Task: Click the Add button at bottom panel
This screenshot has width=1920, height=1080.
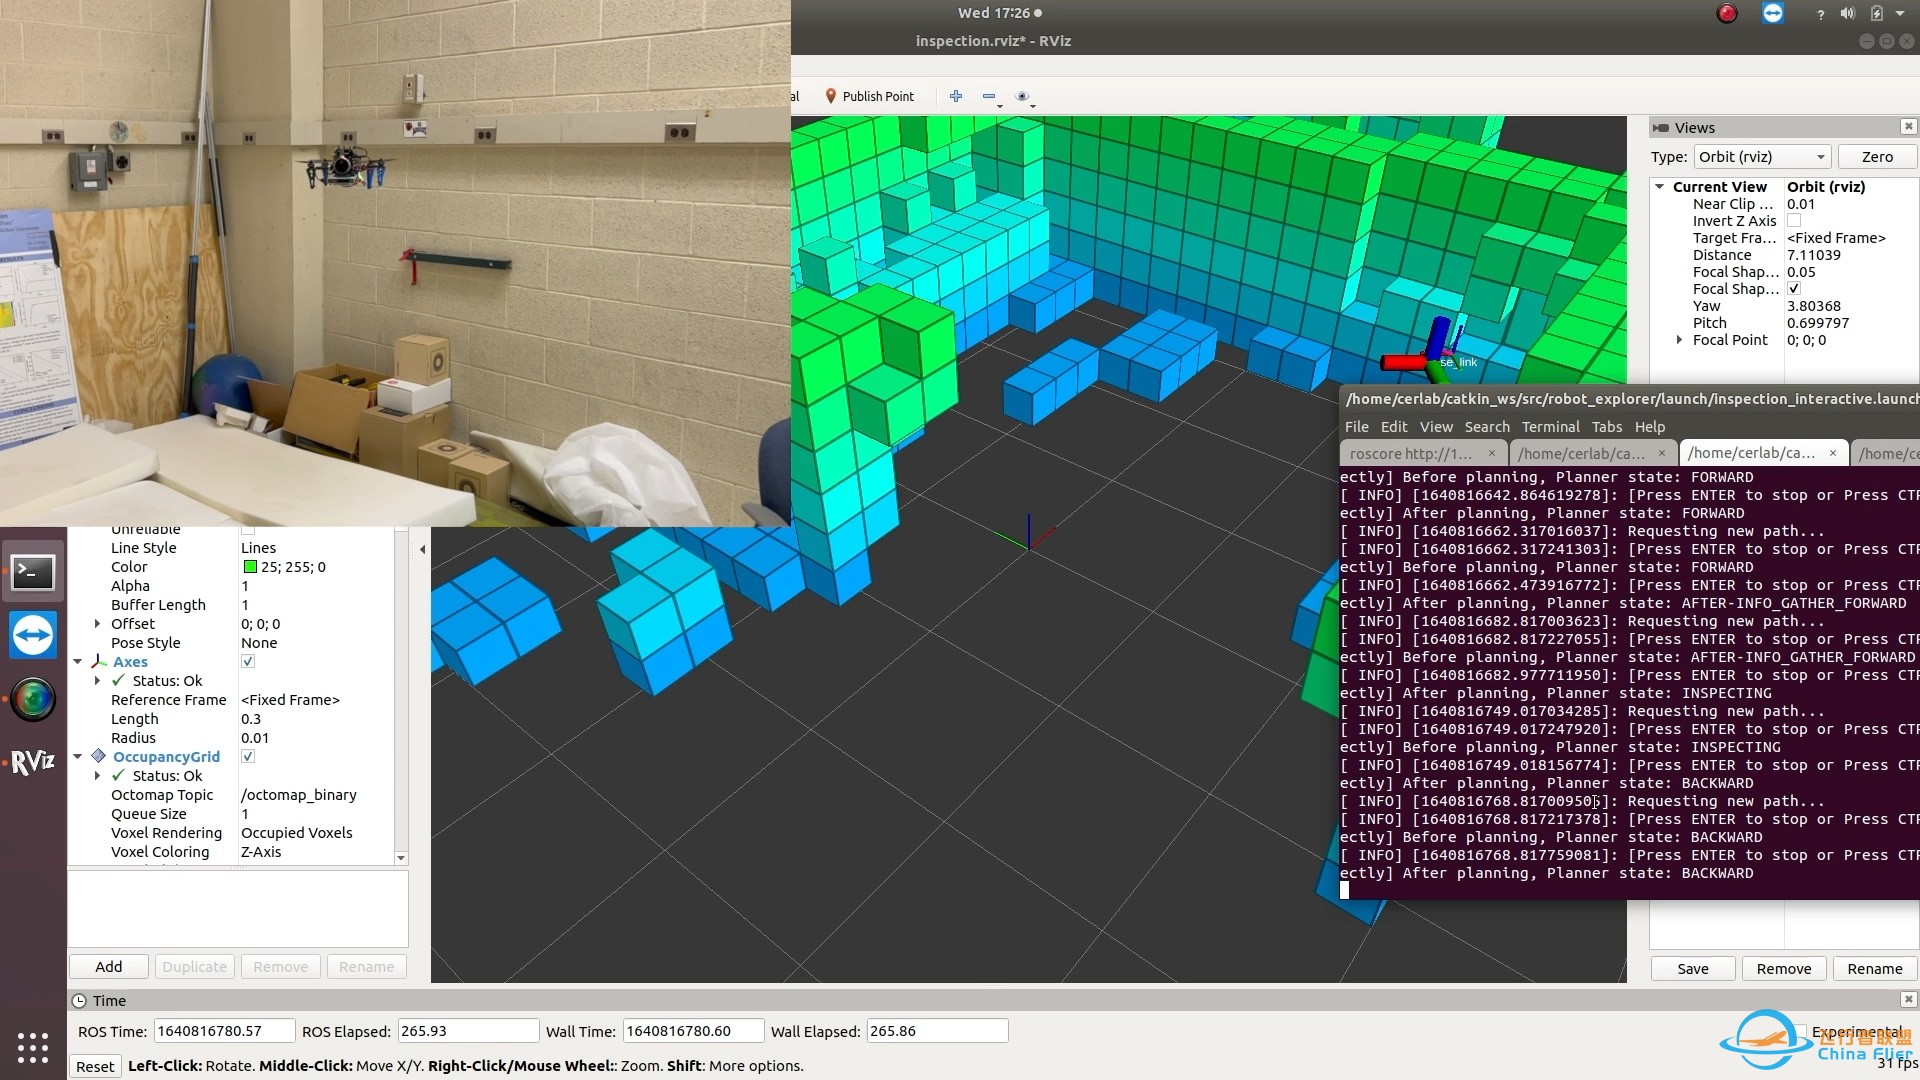Action: coord(108,967)
